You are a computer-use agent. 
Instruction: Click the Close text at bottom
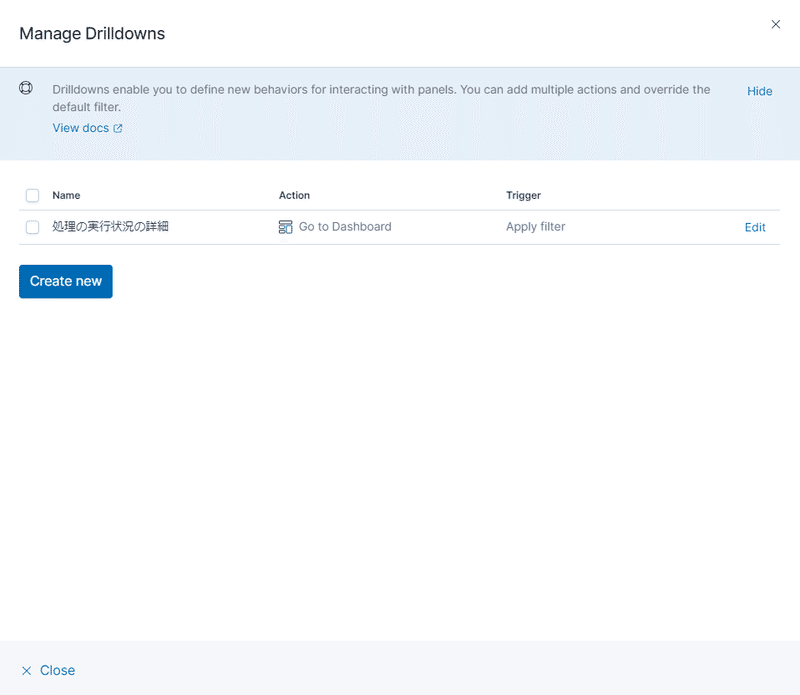(x=57, y=671)
